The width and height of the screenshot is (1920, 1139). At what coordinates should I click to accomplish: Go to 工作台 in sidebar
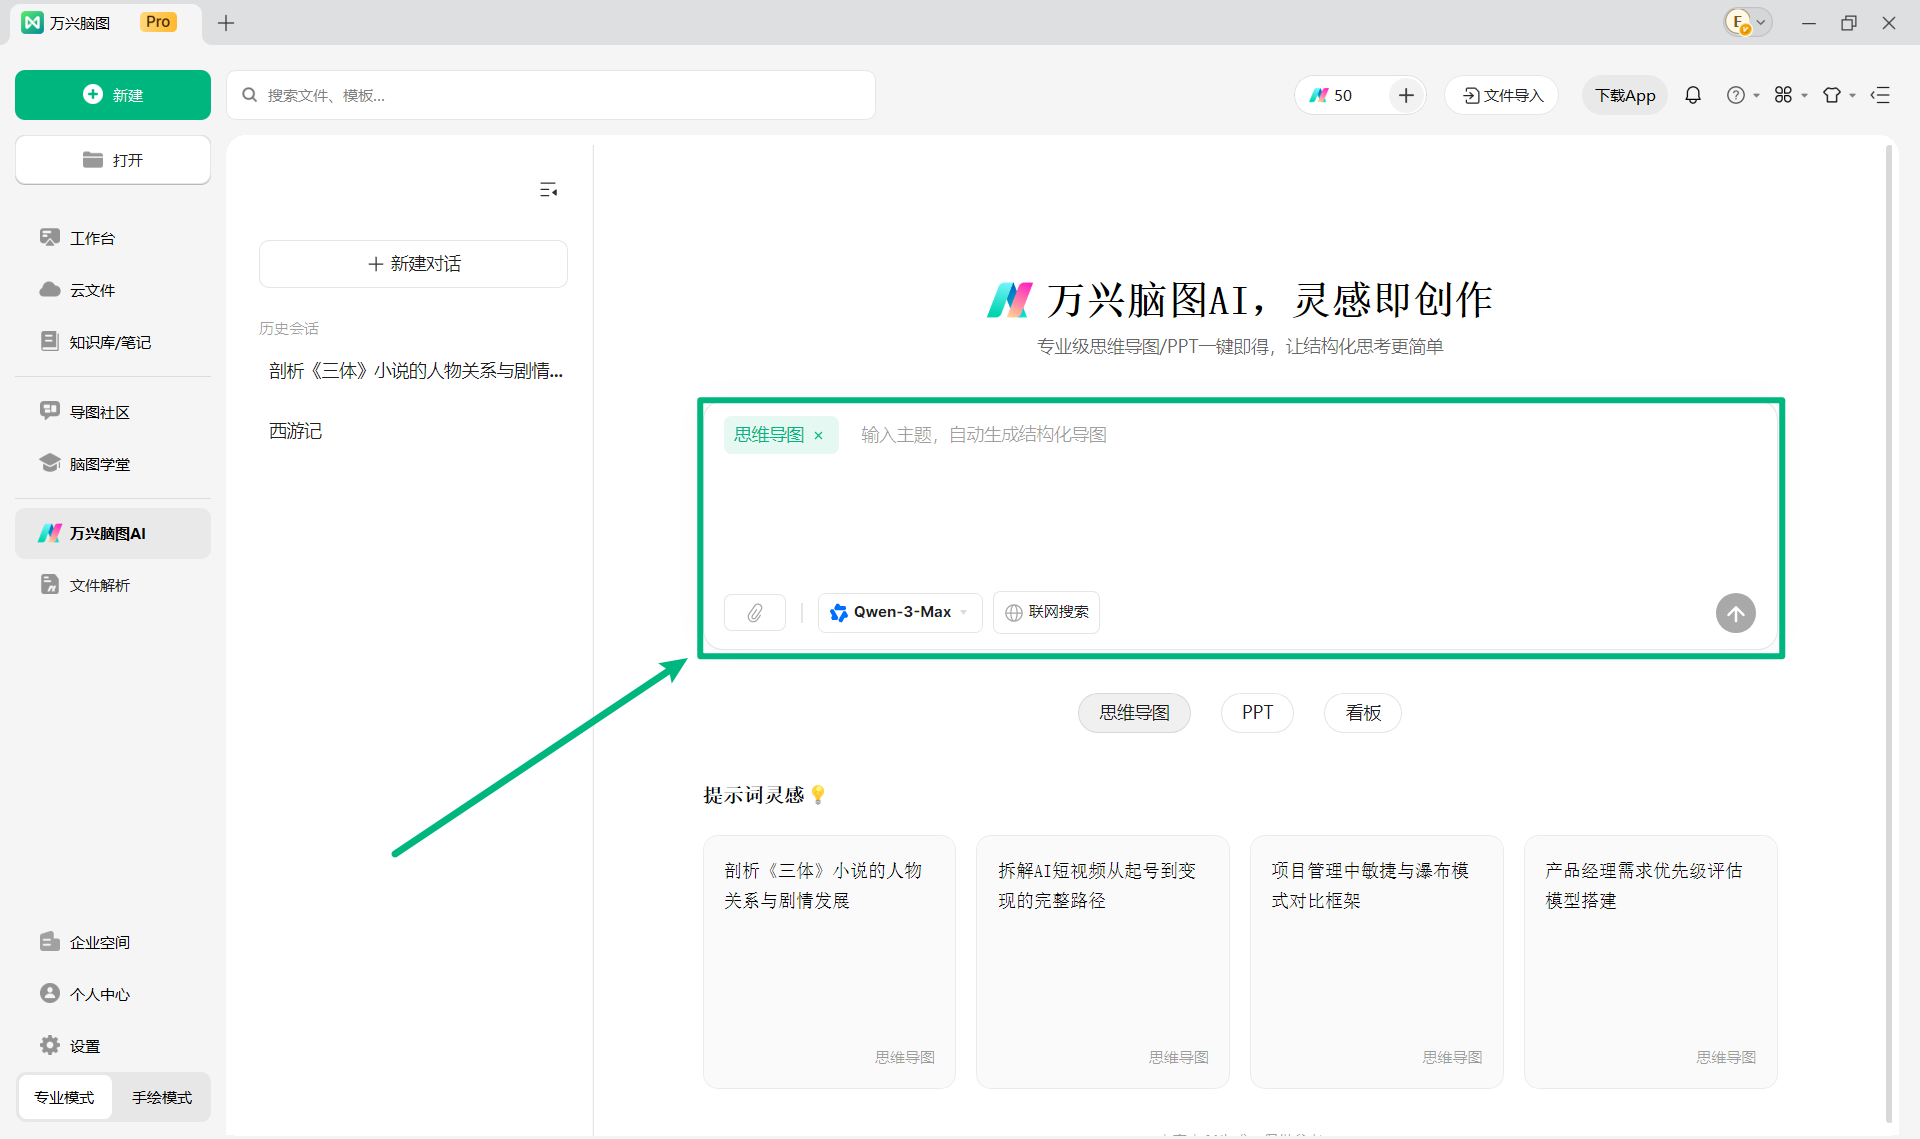click(113, 238)
